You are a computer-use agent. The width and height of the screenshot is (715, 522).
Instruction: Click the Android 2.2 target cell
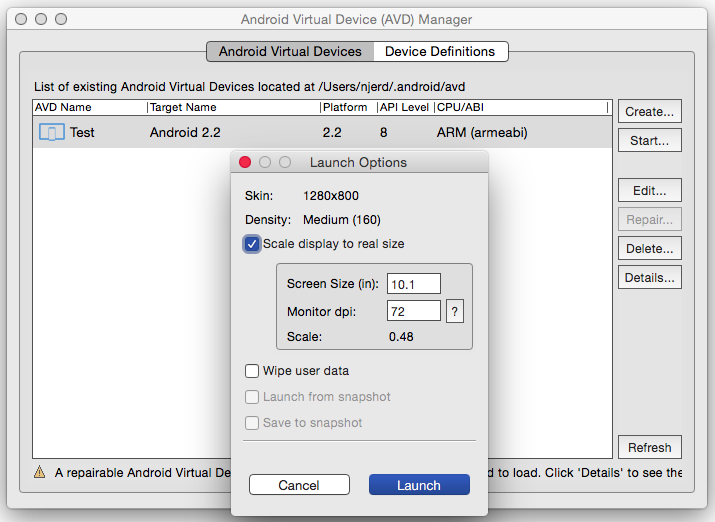(185, 132)
